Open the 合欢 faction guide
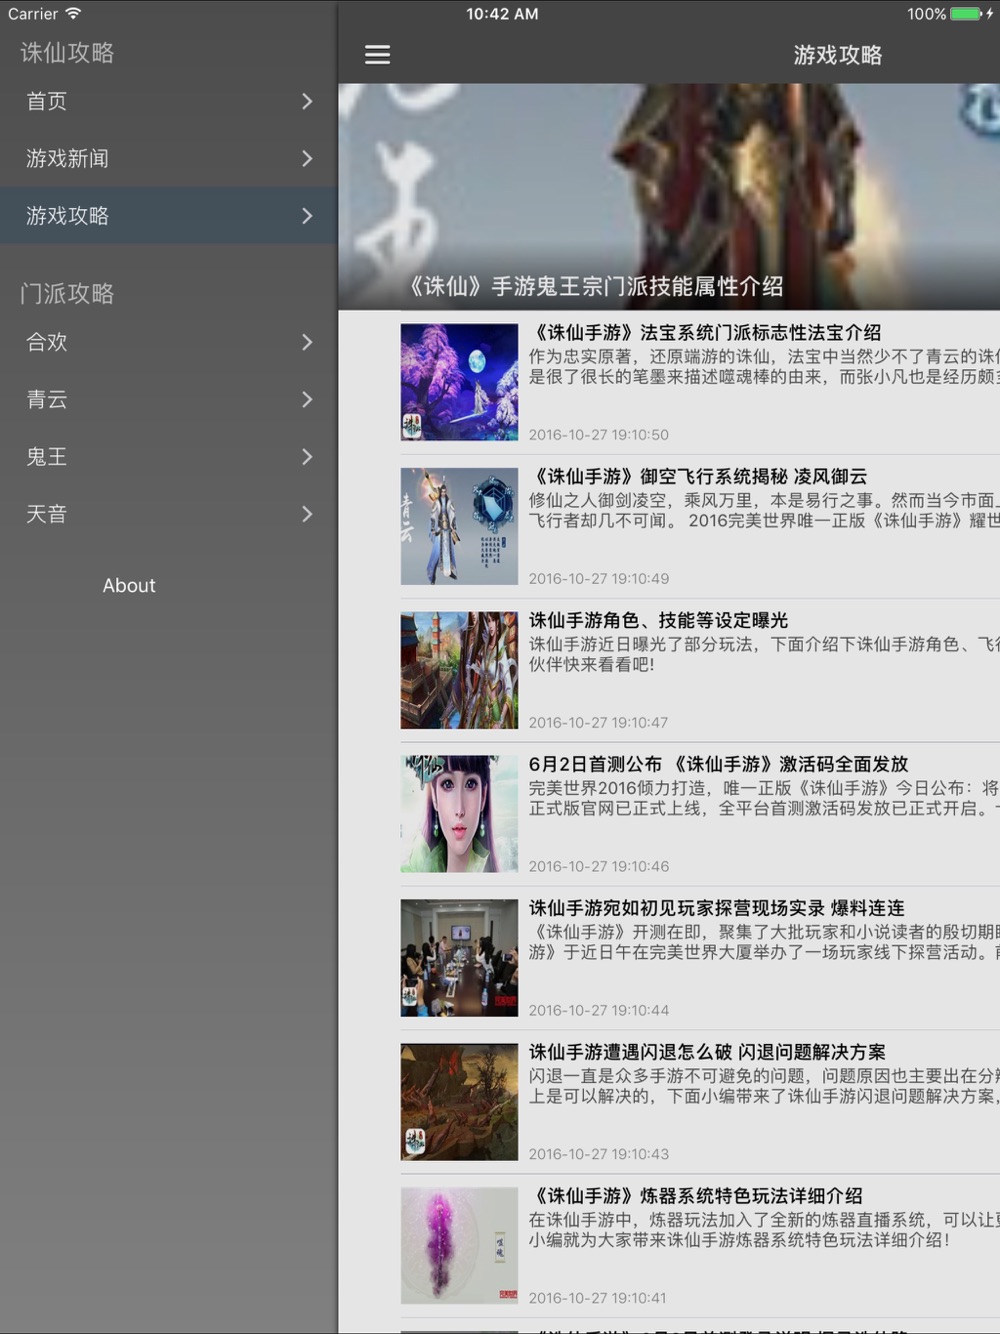This screenshot has height=1334, width=1000. pyautogui.click(x=169, y=342)
